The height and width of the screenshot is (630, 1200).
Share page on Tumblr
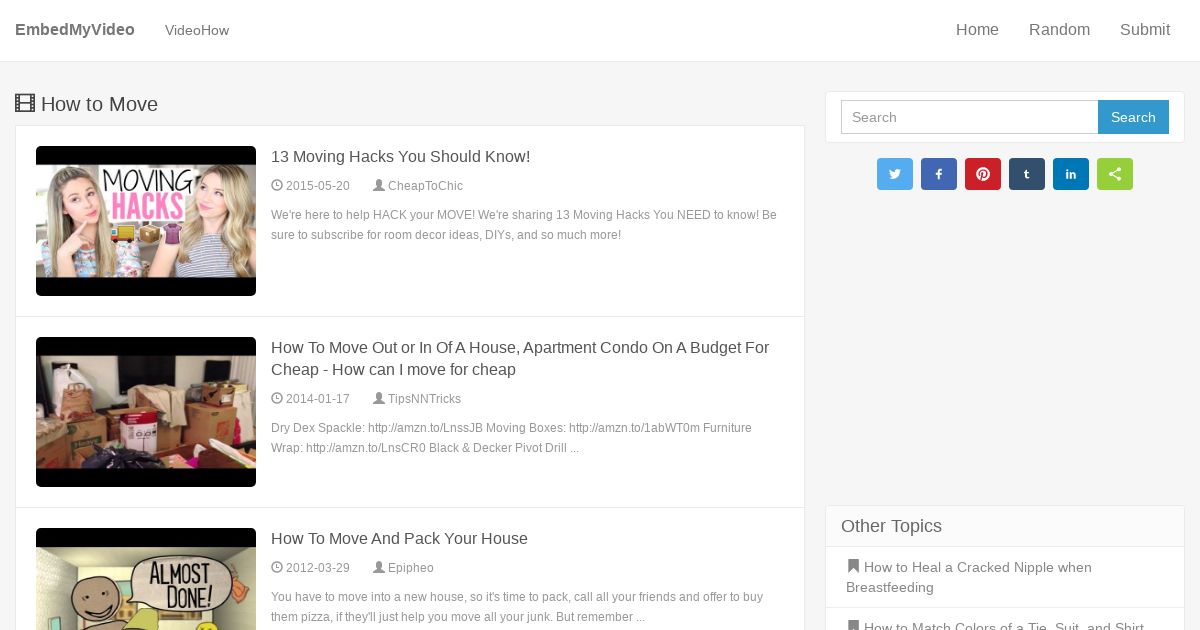1026,174
